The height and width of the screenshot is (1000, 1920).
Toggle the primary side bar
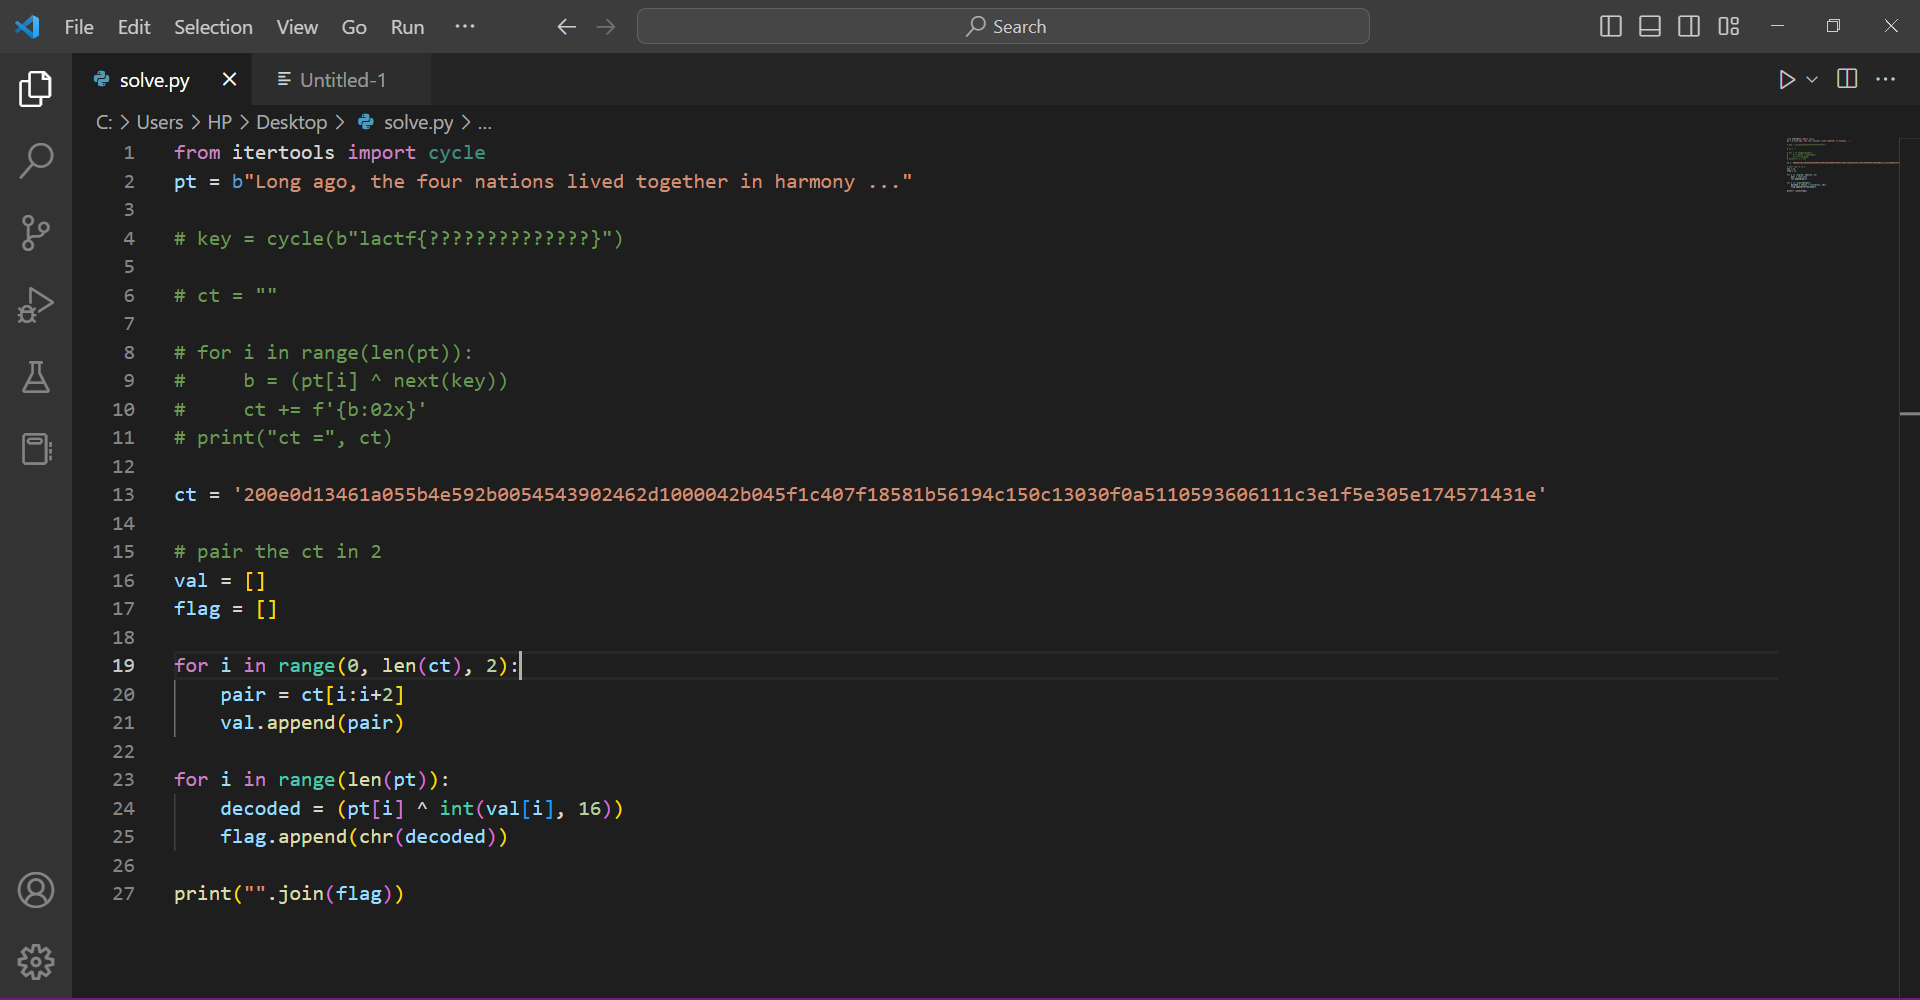point(1611,27)
